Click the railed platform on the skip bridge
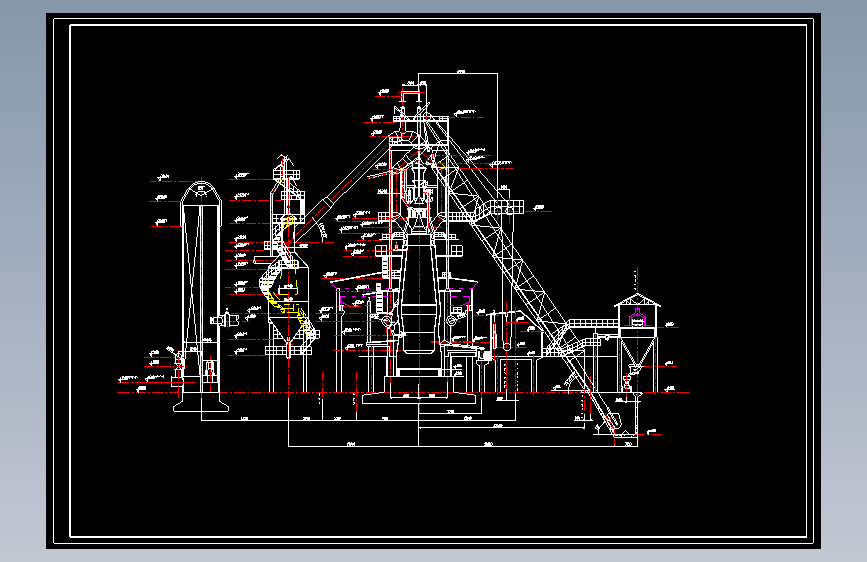The width and height of the screenshot is (867, 562). pos(500,206)
